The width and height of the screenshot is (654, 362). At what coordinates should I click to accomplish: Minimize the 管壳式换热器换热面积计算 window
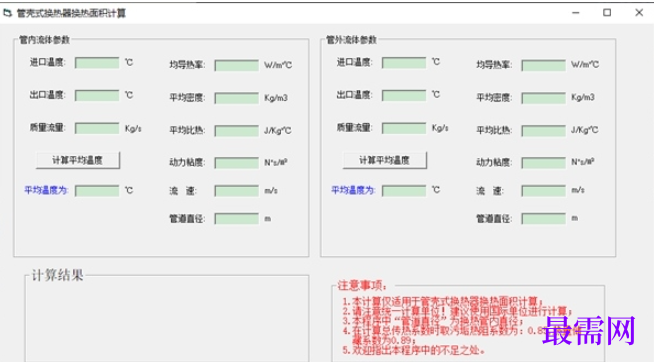pyautogui.click(x=576, y=13)
